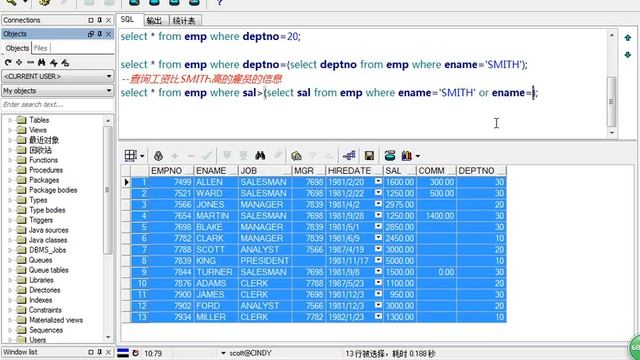Select the DBMS_Jobs folder in tree
640x360 pixels.
(47, 250)
